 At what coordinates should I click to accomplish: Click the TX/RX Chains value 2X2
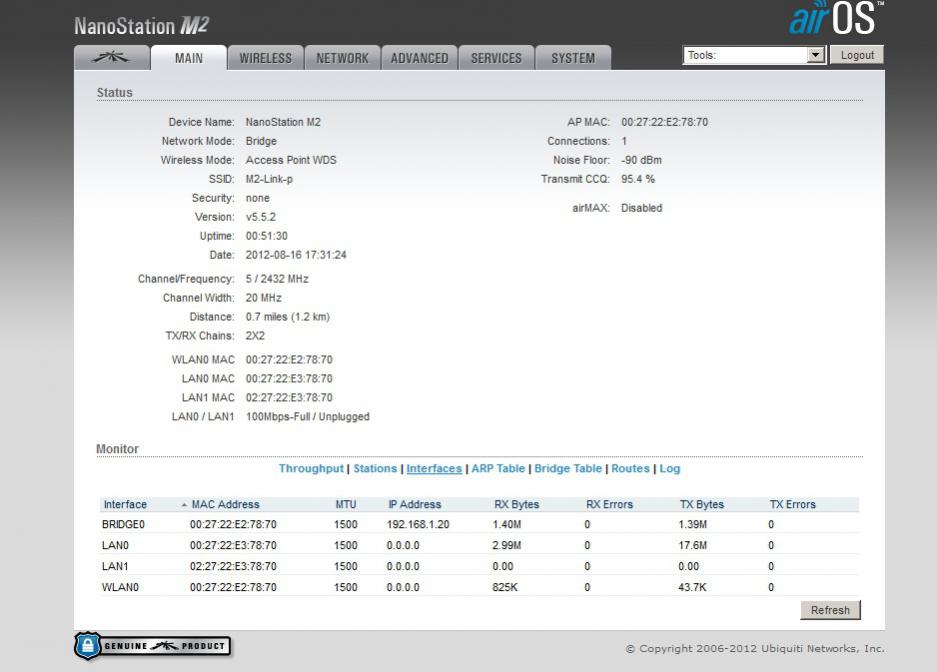coord(255,336)
